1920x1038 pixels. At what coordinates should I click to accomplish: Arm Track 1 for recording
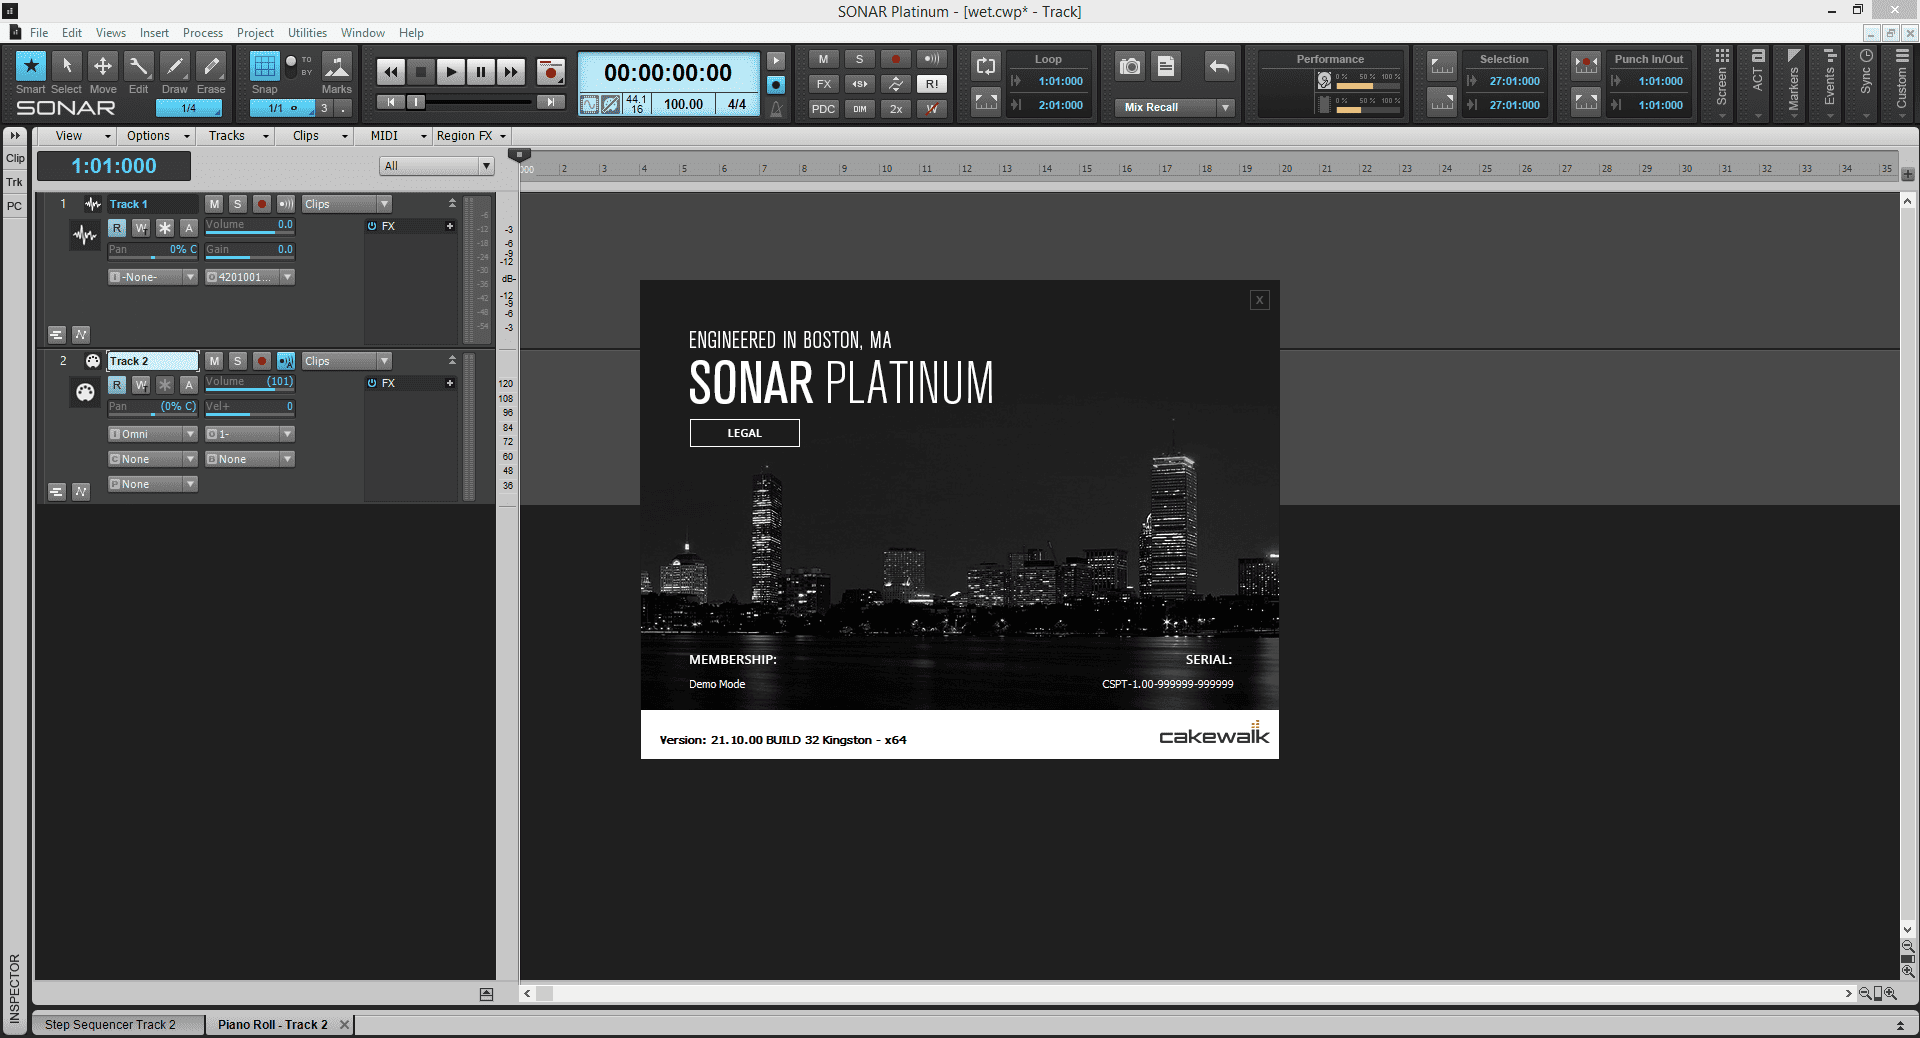(x=262, y=204)
